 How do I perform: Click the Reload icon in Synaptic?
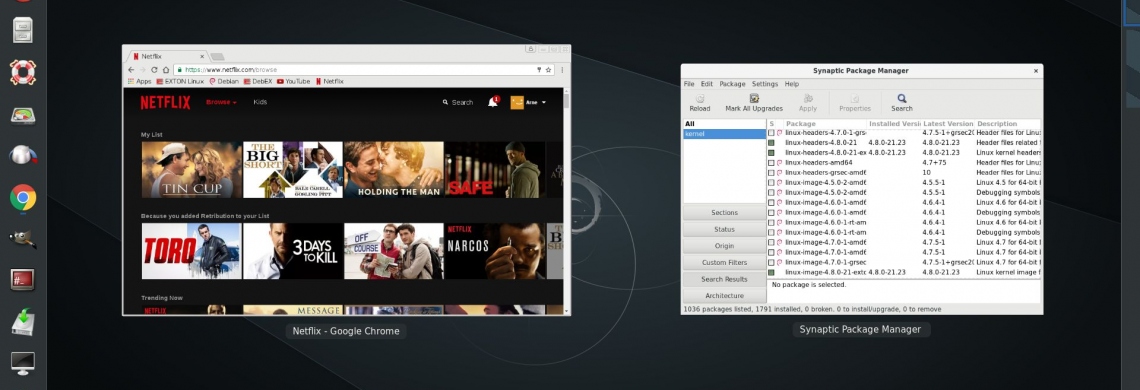click(x=699, y=98)
